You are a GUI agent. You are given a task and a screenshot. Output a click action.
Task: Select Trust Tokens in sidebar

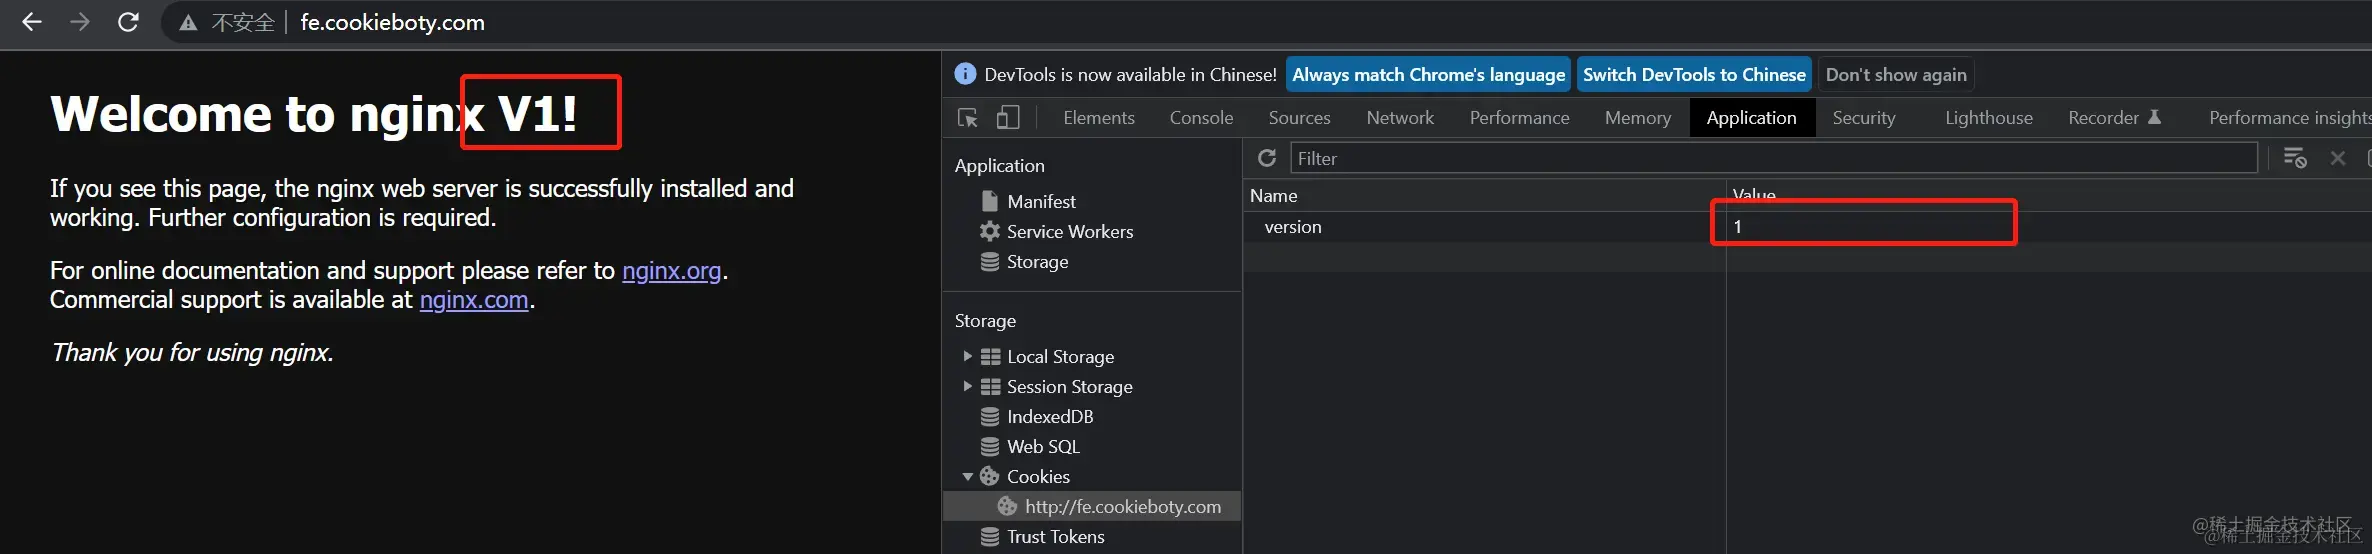[x=1055, y=537]
